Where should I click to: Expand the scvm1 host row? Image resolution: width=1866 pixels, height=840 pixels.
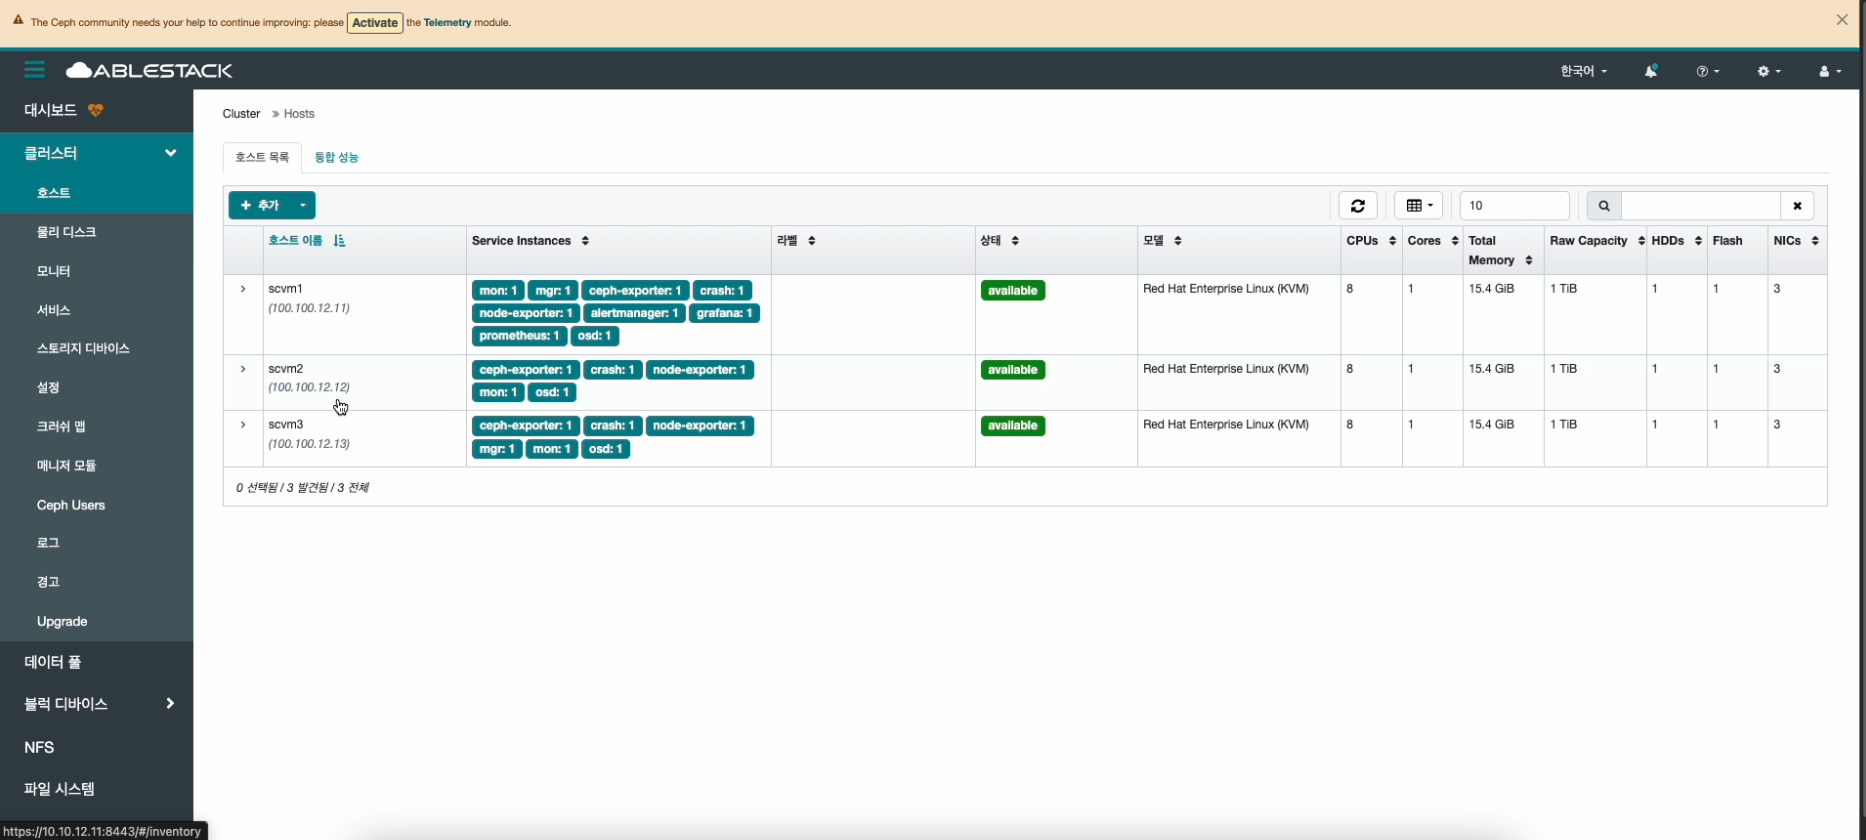(x=243, y=289)
